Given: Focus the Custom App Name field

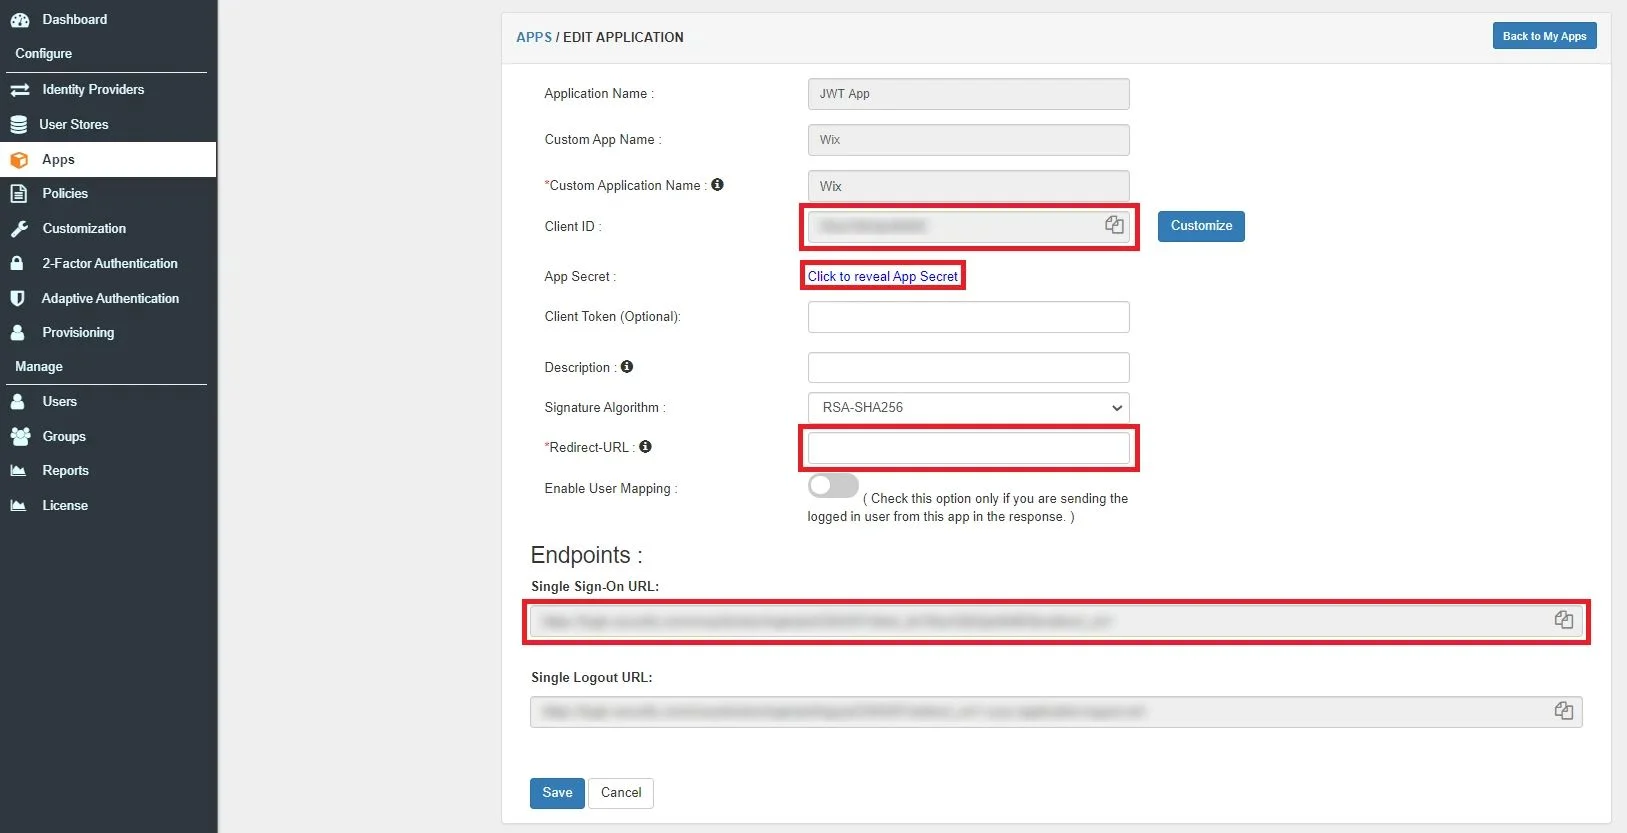Looking at the screenshot, I should tap(968, 140).
